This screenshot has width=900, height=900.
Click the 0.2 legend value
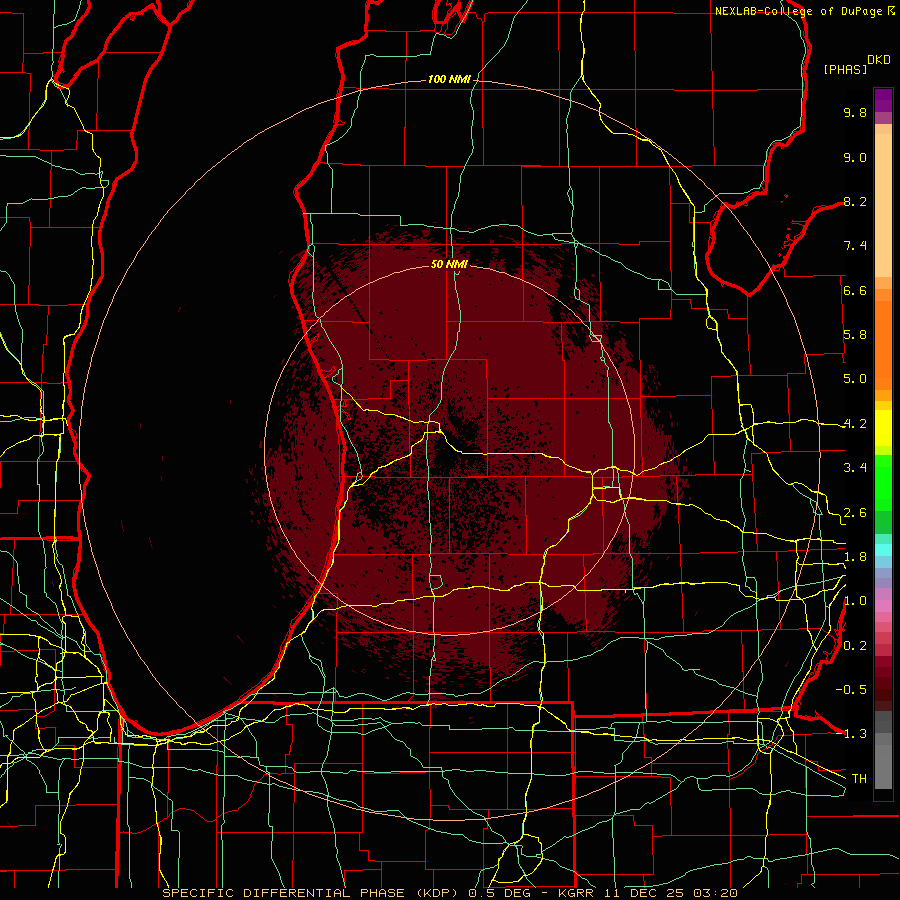(x=855, y=646)
